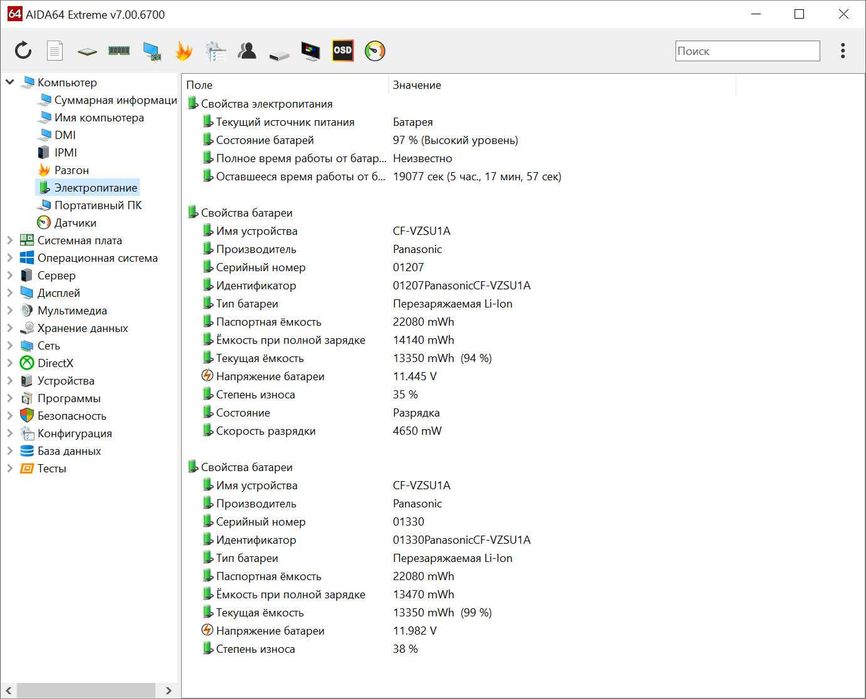Expand the Сеть tree node
Image resolution: width=866 pixels, height=699 pixels.
coord(9,346)
